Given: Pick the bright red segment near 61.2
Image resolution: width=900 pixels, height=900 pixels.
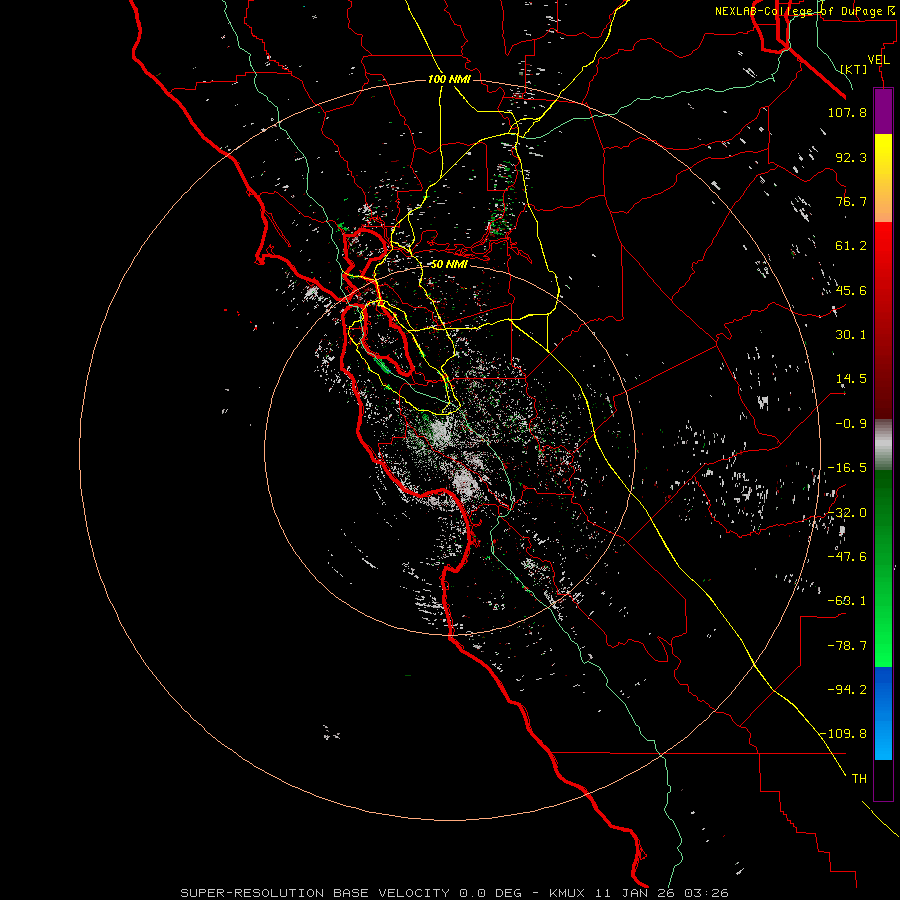Looking at the screenshot, I should [883, 247].
